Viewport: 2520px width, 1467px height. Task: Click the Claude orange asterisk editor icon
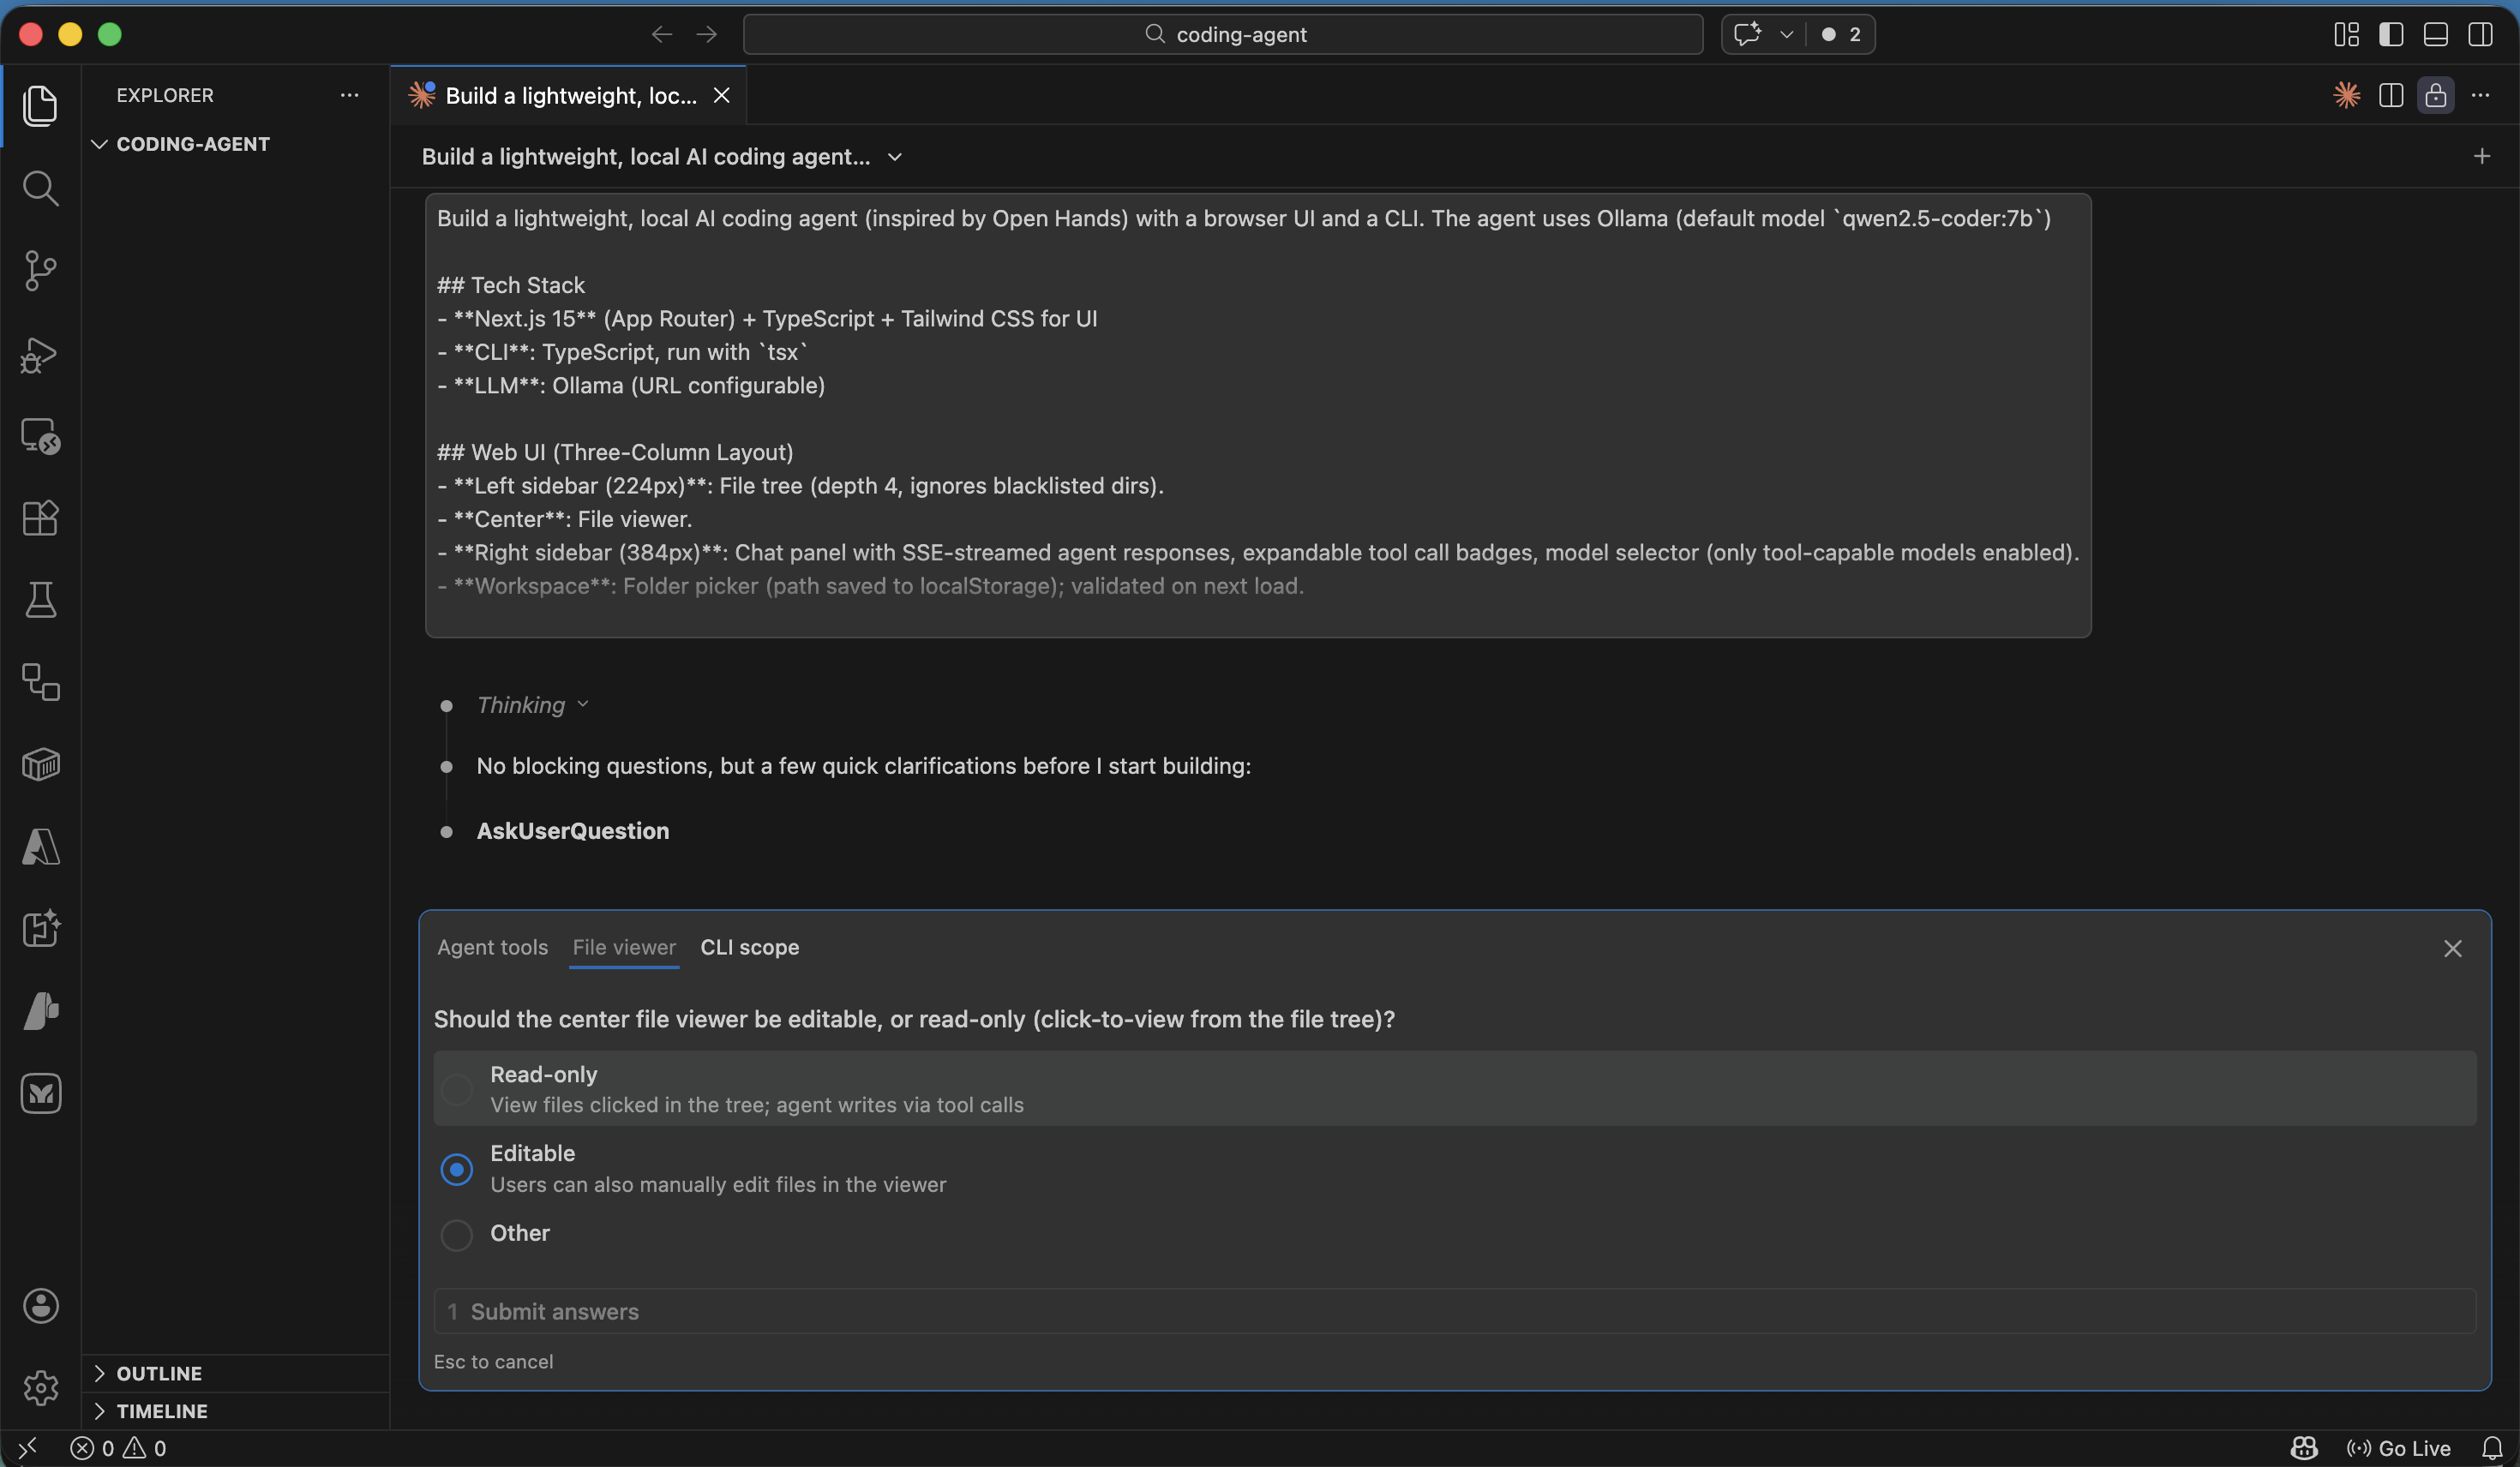(x=2345, y=95)
